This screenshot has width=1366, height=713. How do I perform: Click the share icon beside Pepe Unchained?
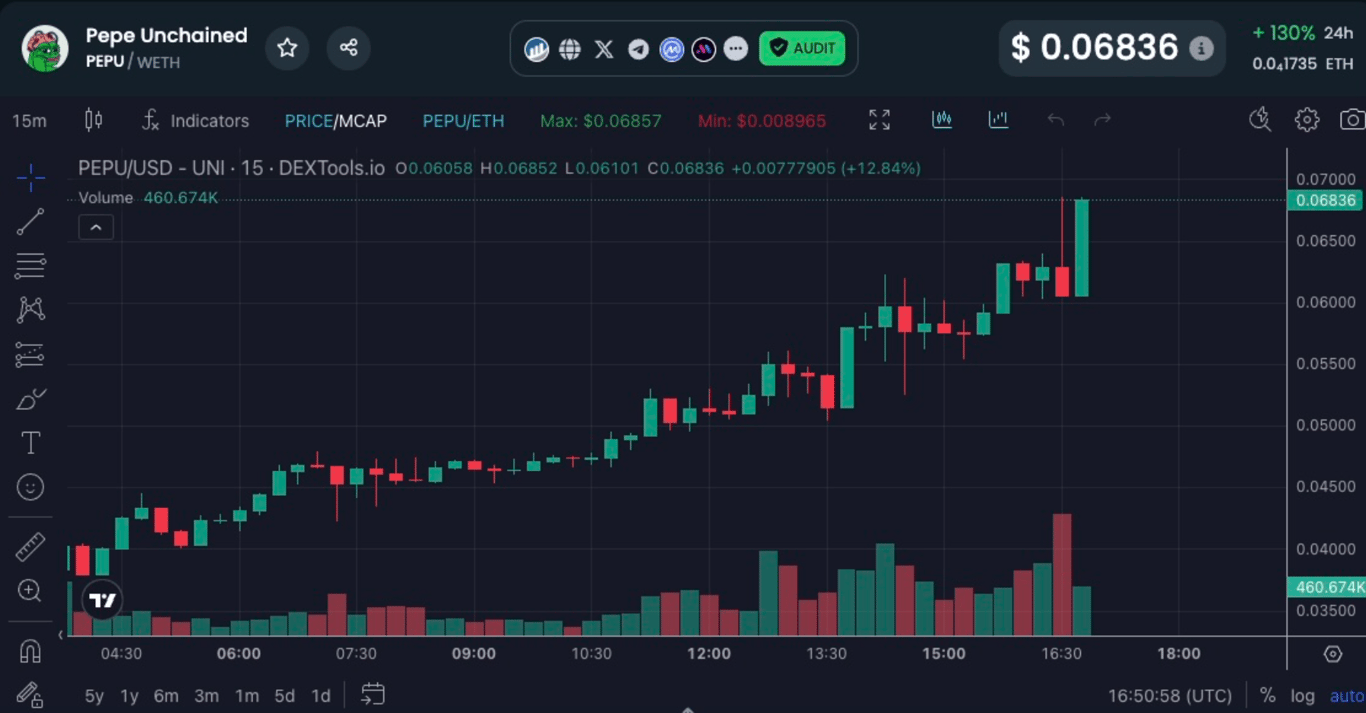pyautogui.click(x=348, y=48)
